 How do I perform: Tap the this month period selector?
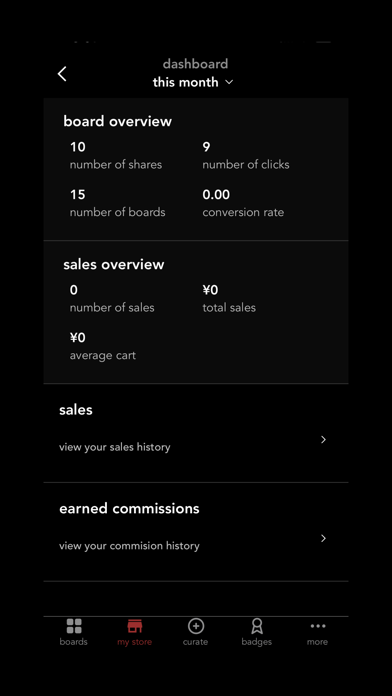[193, 82]
